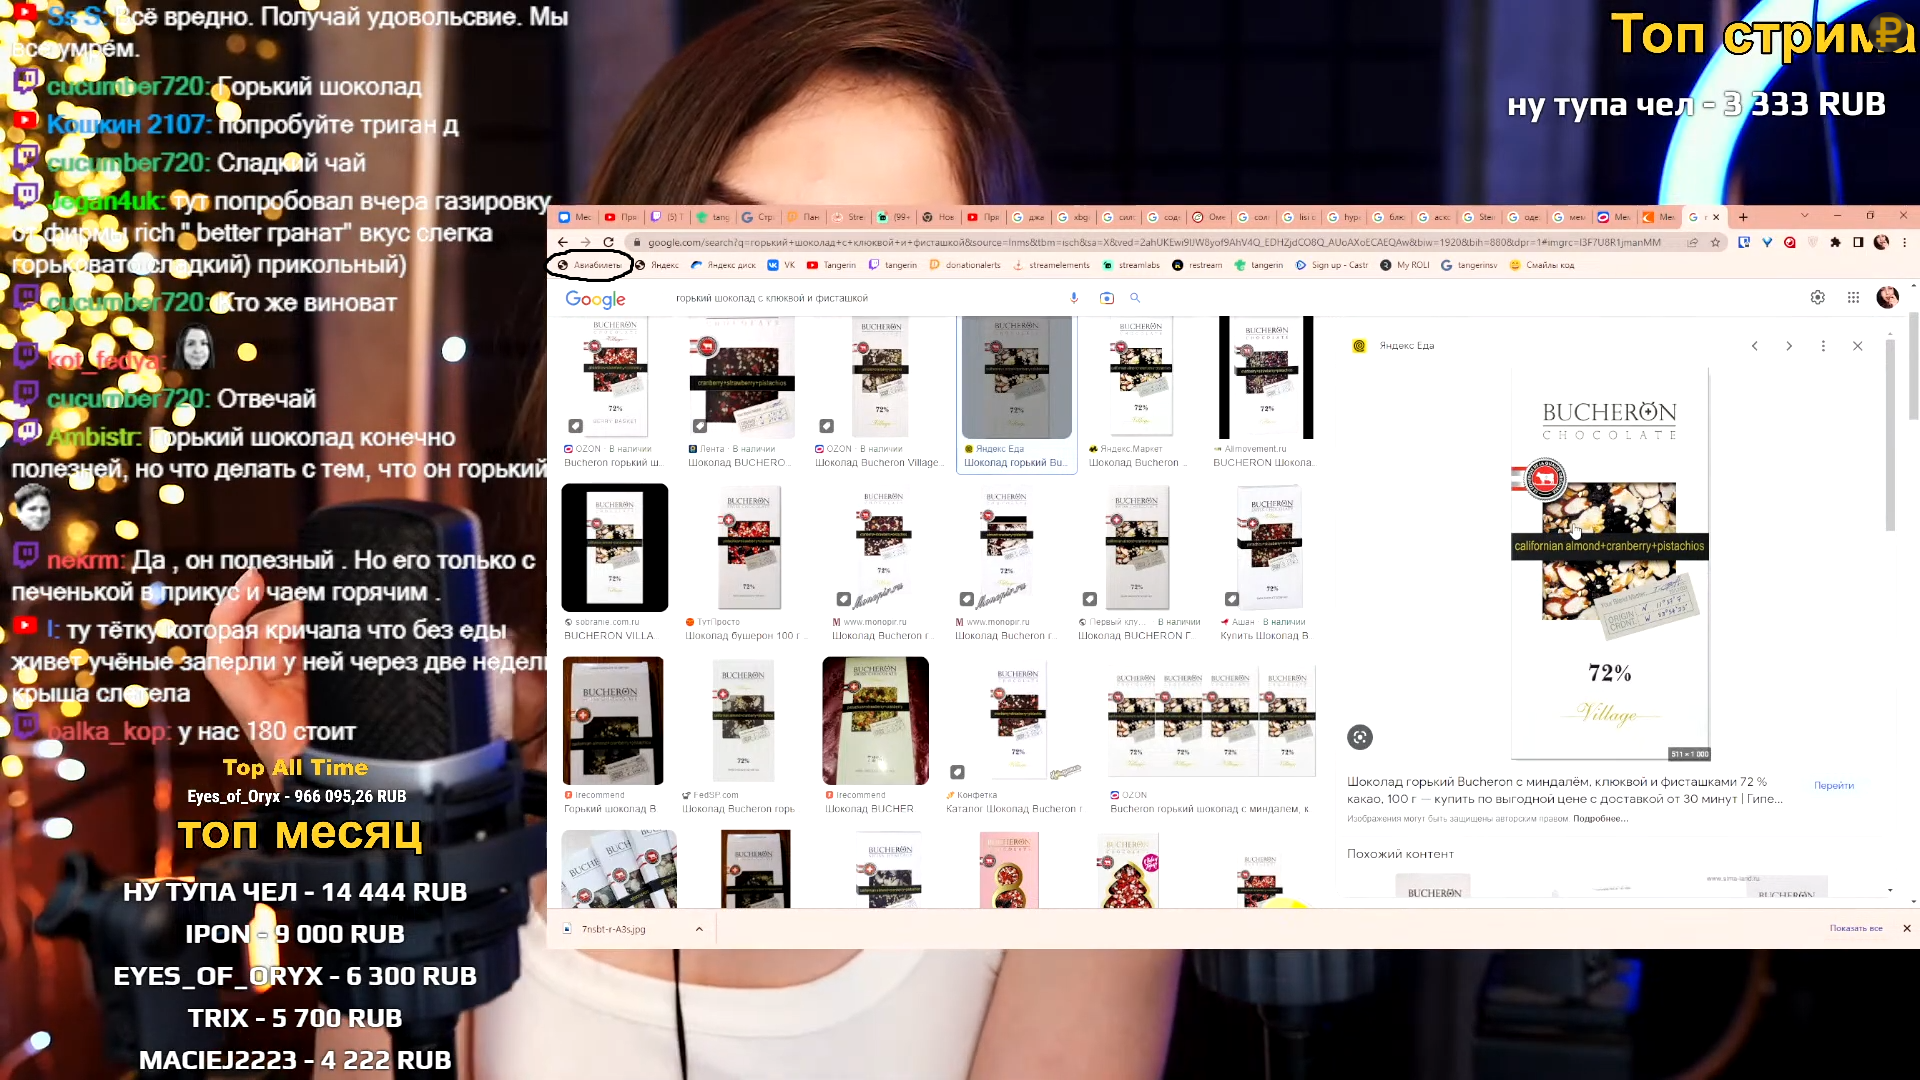Open the Chrome extensions puzzle icon
This screenshot has width=1920, height=1080.
(1835, 242)
